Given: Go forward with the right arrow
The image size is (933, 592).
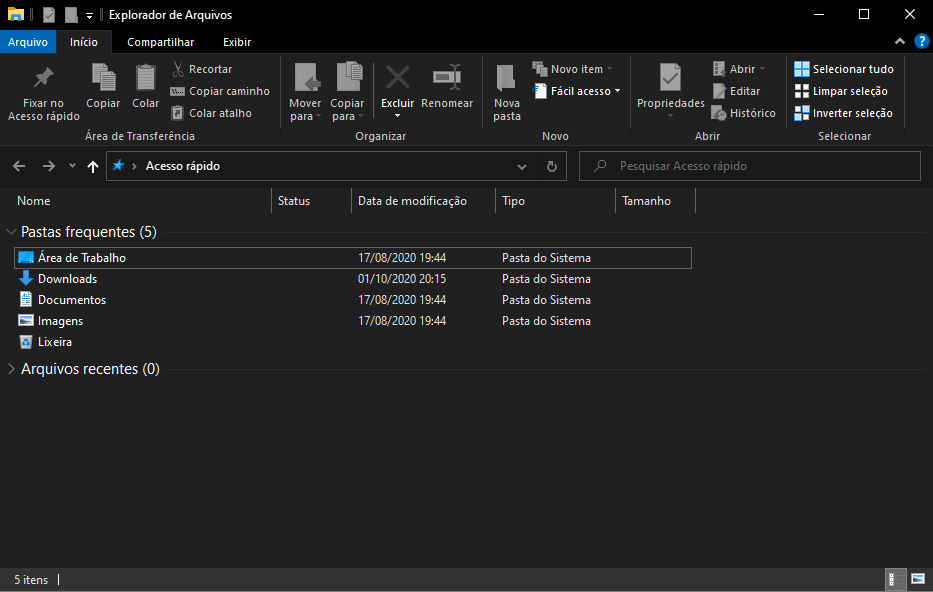Looking at the screenshot, I should (x=49, y=166).
